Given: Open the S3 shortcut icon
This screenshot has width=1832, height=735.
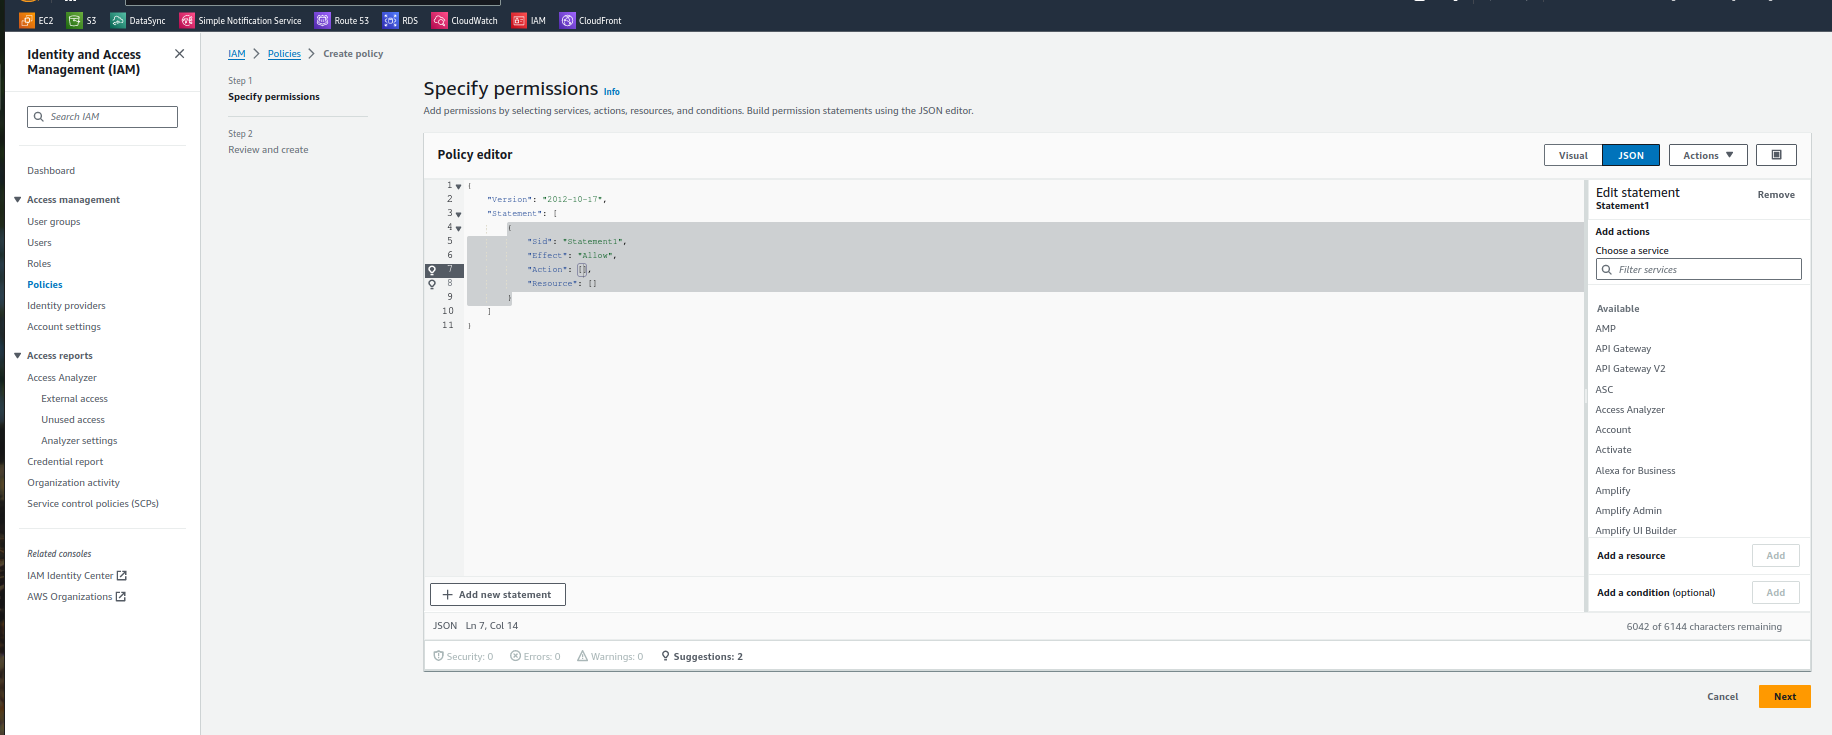Looking at the screenshot, I should 74,20.
